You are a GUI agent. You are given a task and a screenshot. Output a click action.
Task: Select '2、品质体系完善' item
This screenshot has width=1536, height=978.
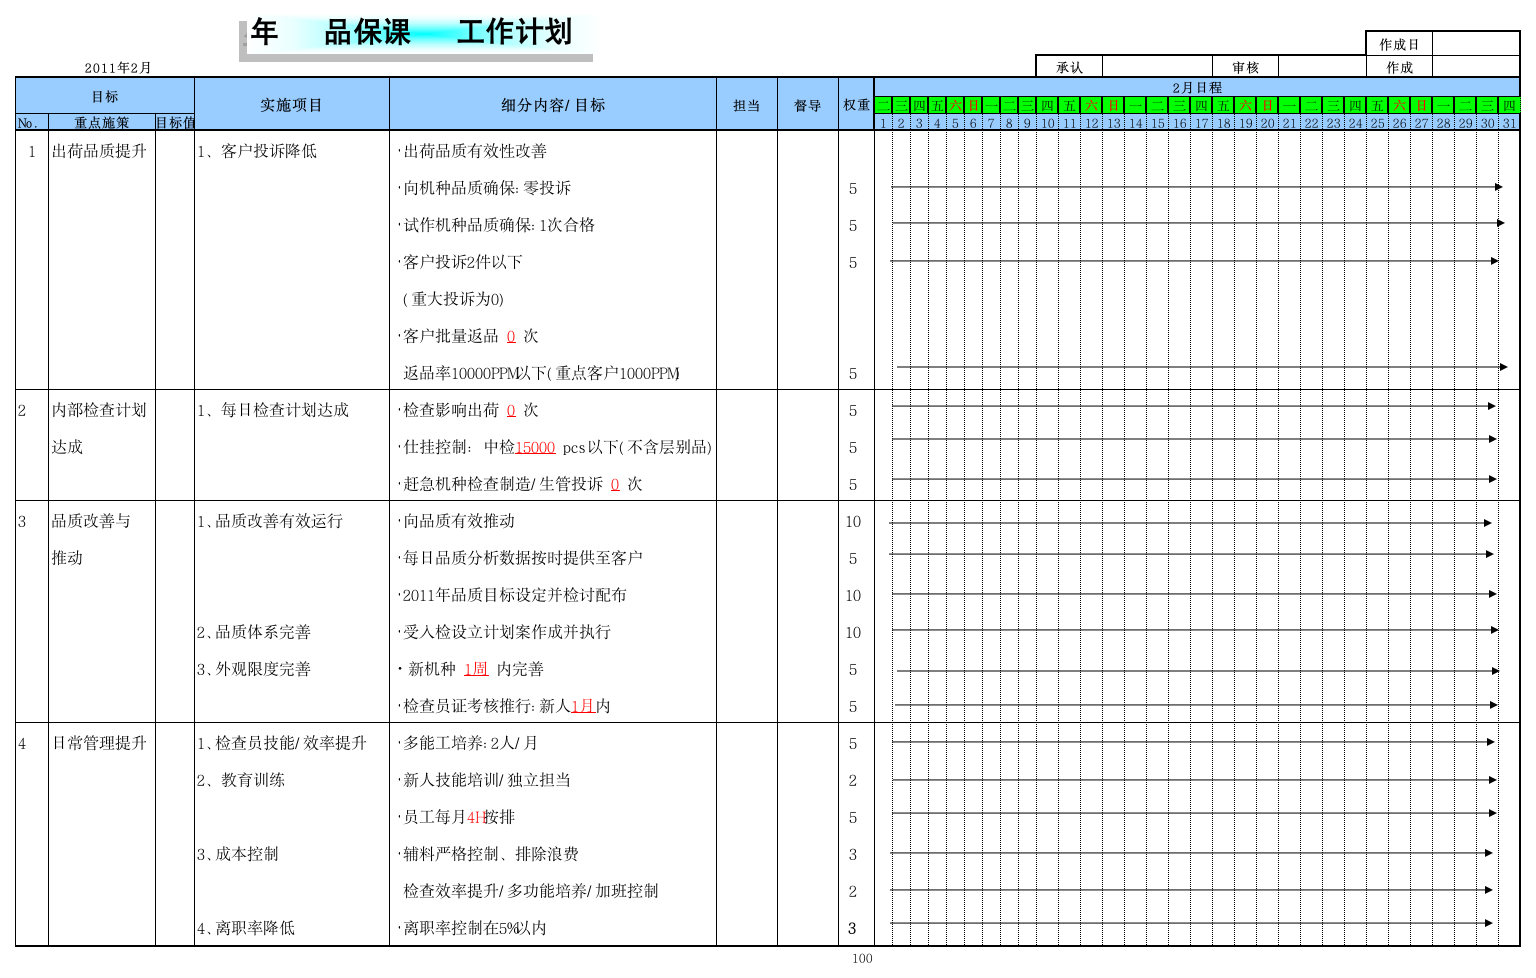coord(254,632)
